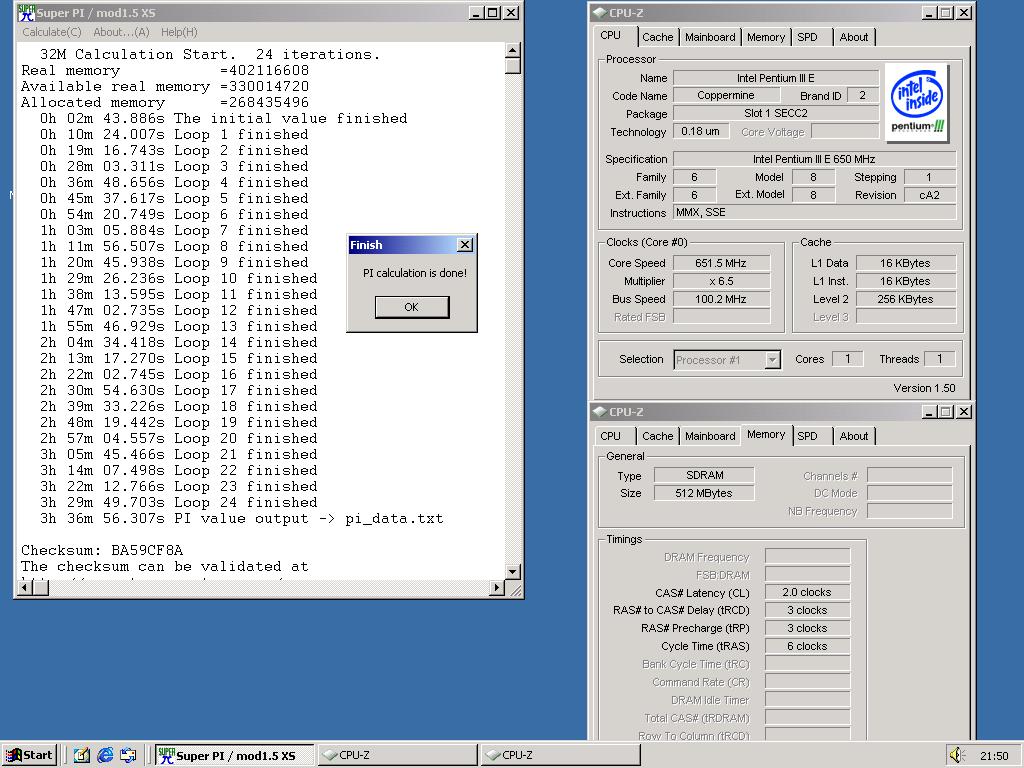Close the Finish dialog with X

[x=464, y=245]
